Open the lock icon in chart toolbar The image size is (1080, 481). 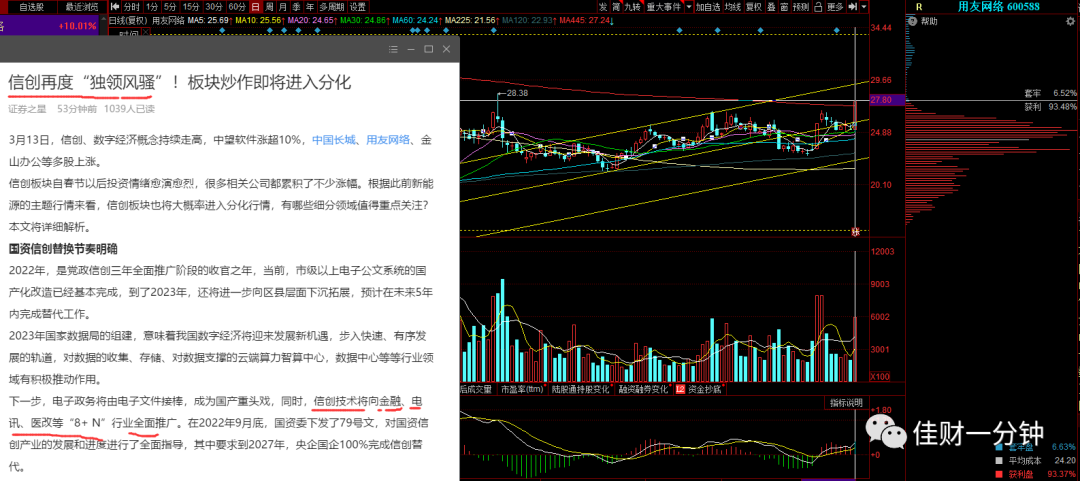pos(818,7)
